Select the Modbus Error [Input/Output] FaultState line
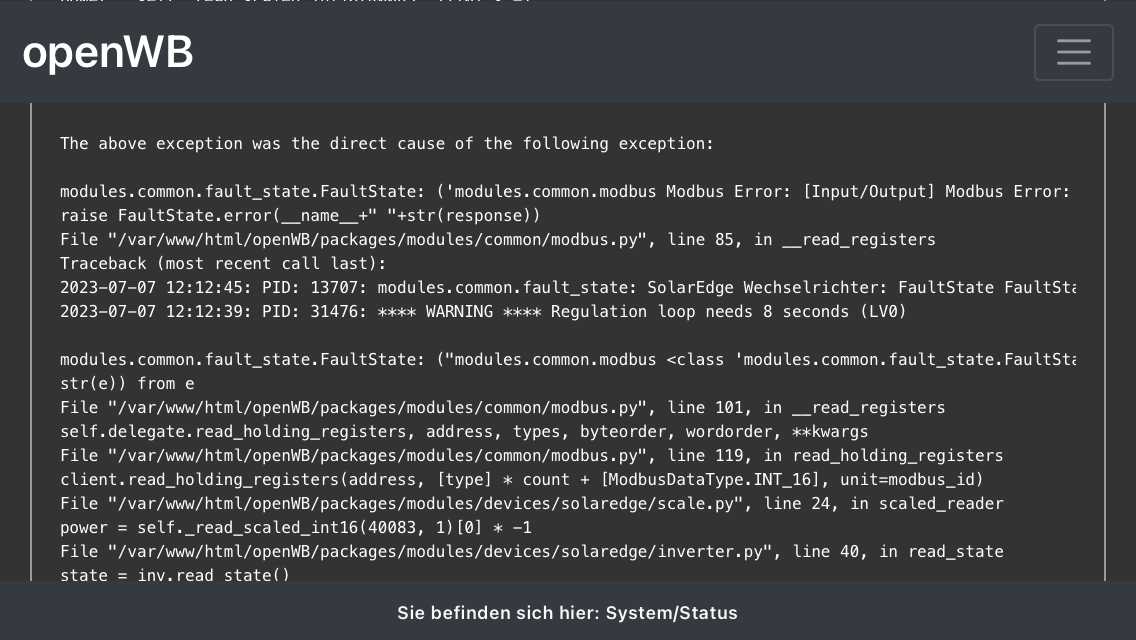This screenshot has height=640, width=1136. [565, 192]
